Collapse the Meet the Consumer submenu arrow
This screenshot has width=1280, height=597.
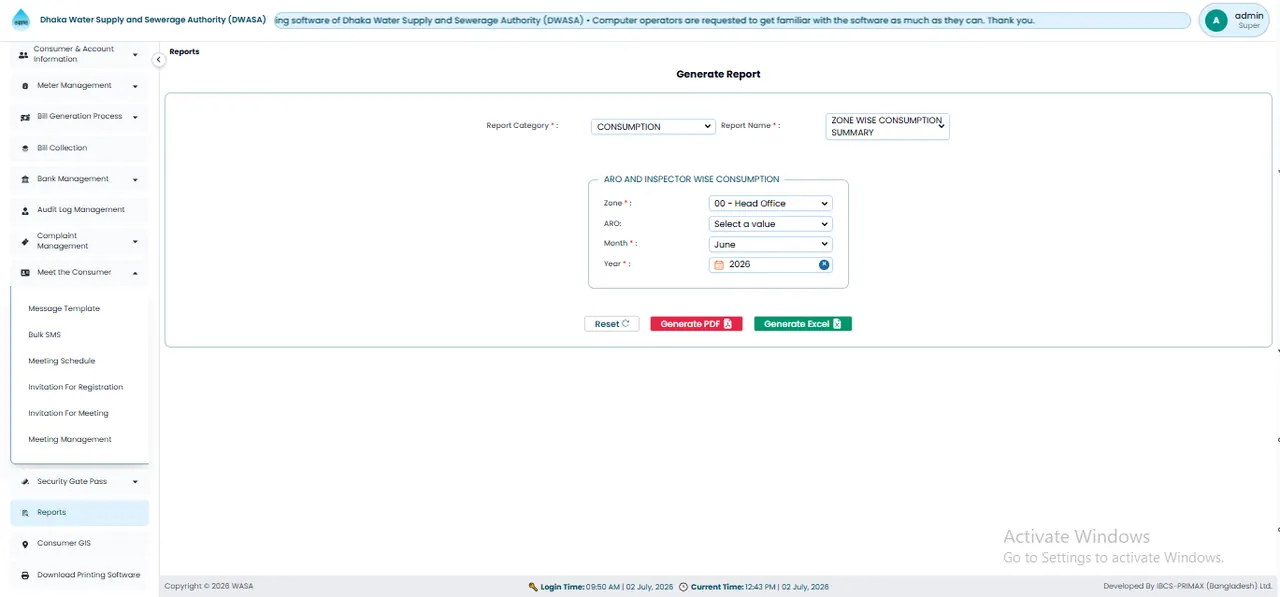coord(135,273)
